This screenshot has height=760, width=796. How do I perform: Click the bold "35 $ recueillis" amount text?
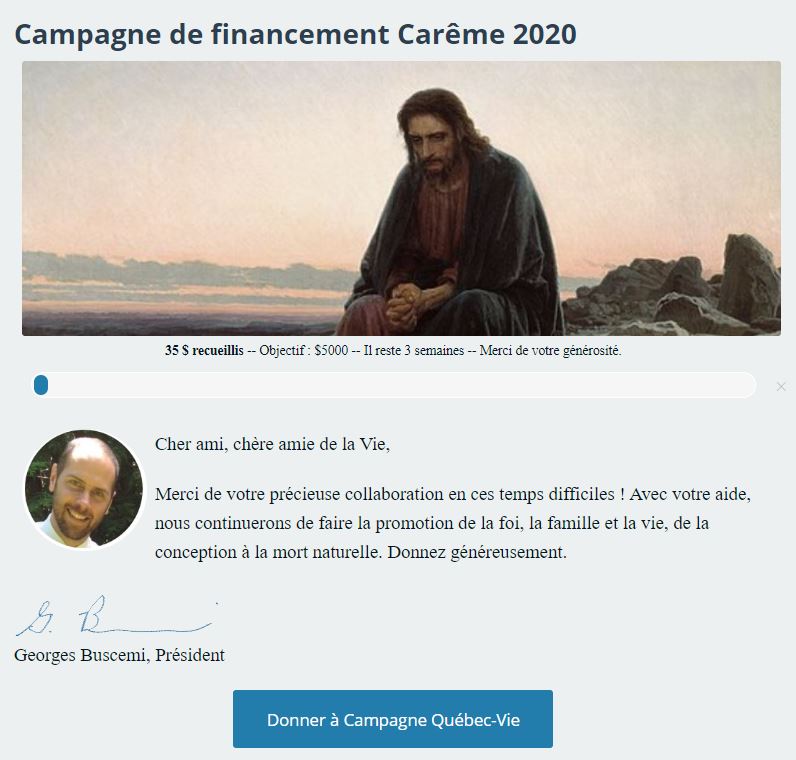pyautogui.click(x=204, y=351)
